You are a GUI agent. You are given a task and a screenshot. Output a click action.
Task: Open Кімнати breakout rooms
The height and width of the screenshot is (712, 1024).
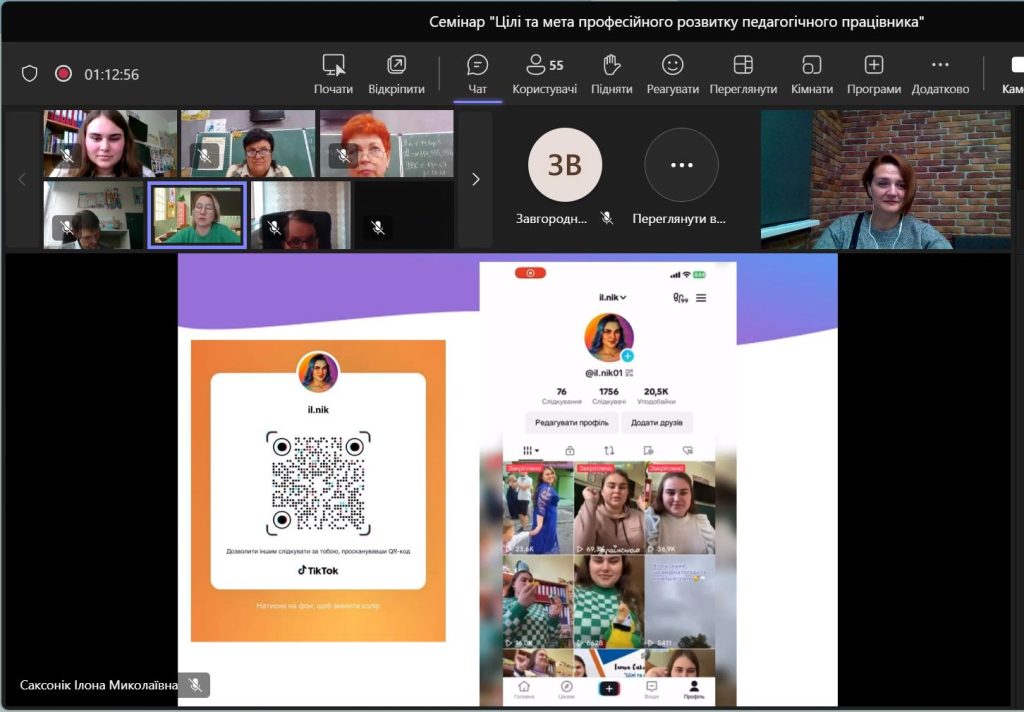(x=812, y=74)
